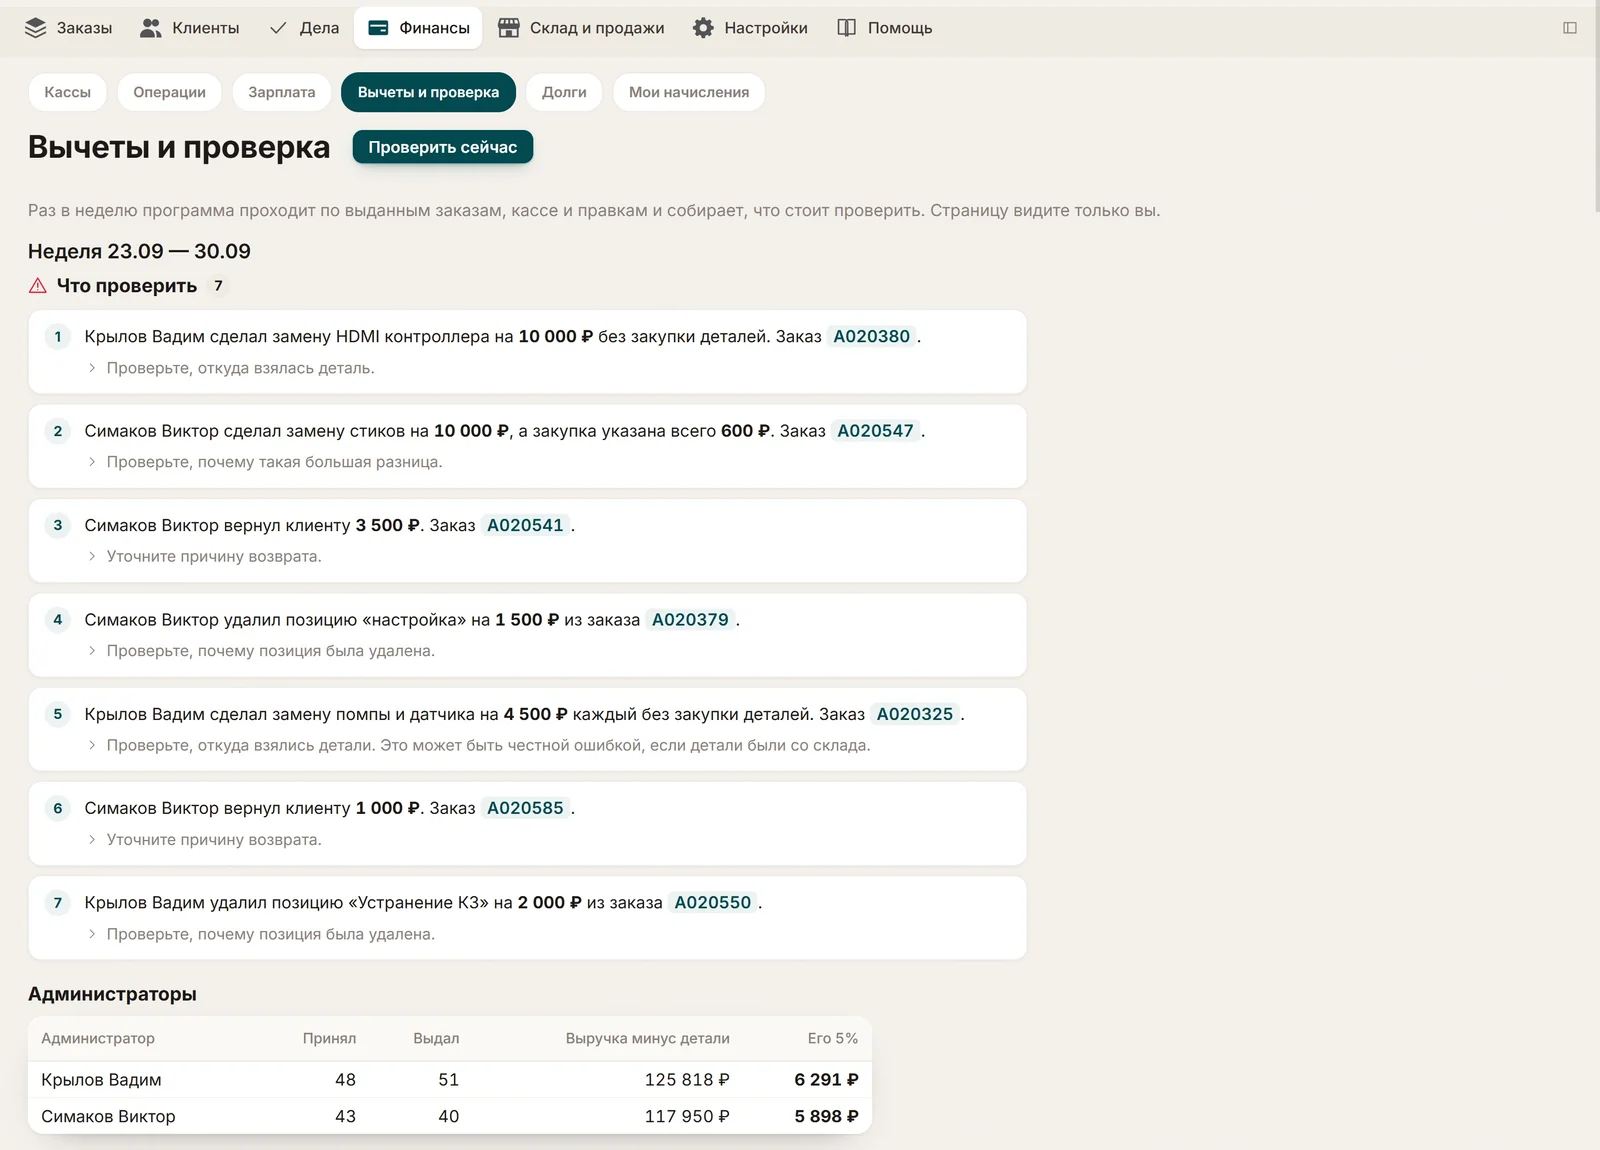Click the Симаков Виктор row in Администраторы table
The height and width of the screenshot is (1150, 1600).
(x=450, y=1117)
